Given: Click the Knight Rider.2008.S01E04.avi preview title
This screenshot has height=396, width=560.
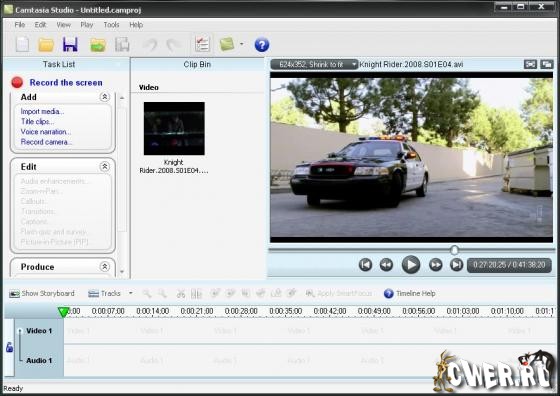Looking at the screenshot, I should click(x=411, y=64).
